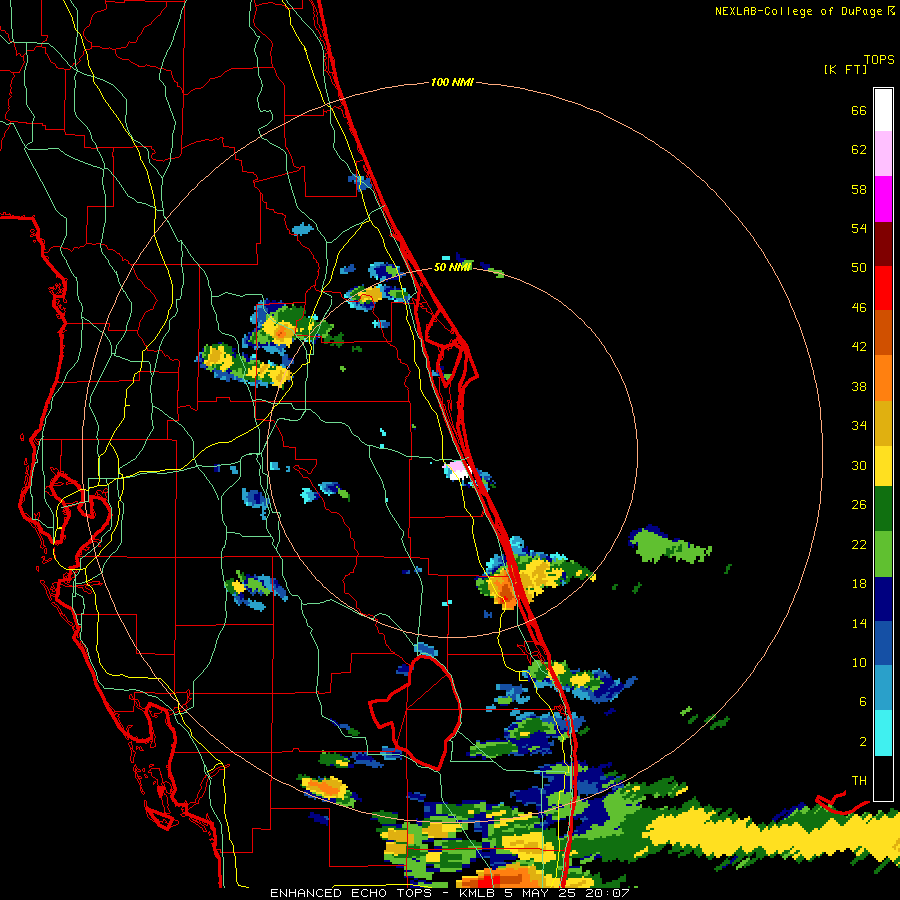Click the dark green legend swatch
Viewport: 900px width, 900px height.
point(883,509)
